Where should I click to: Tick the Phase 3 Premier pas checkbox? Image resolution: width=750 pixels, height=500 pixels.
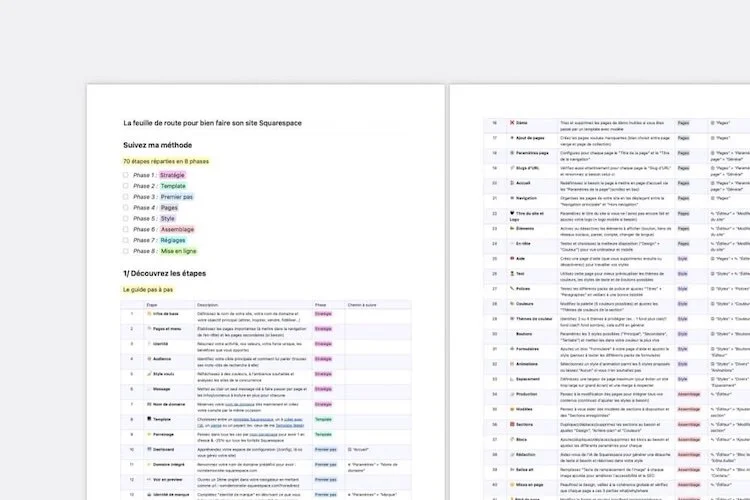125,197
